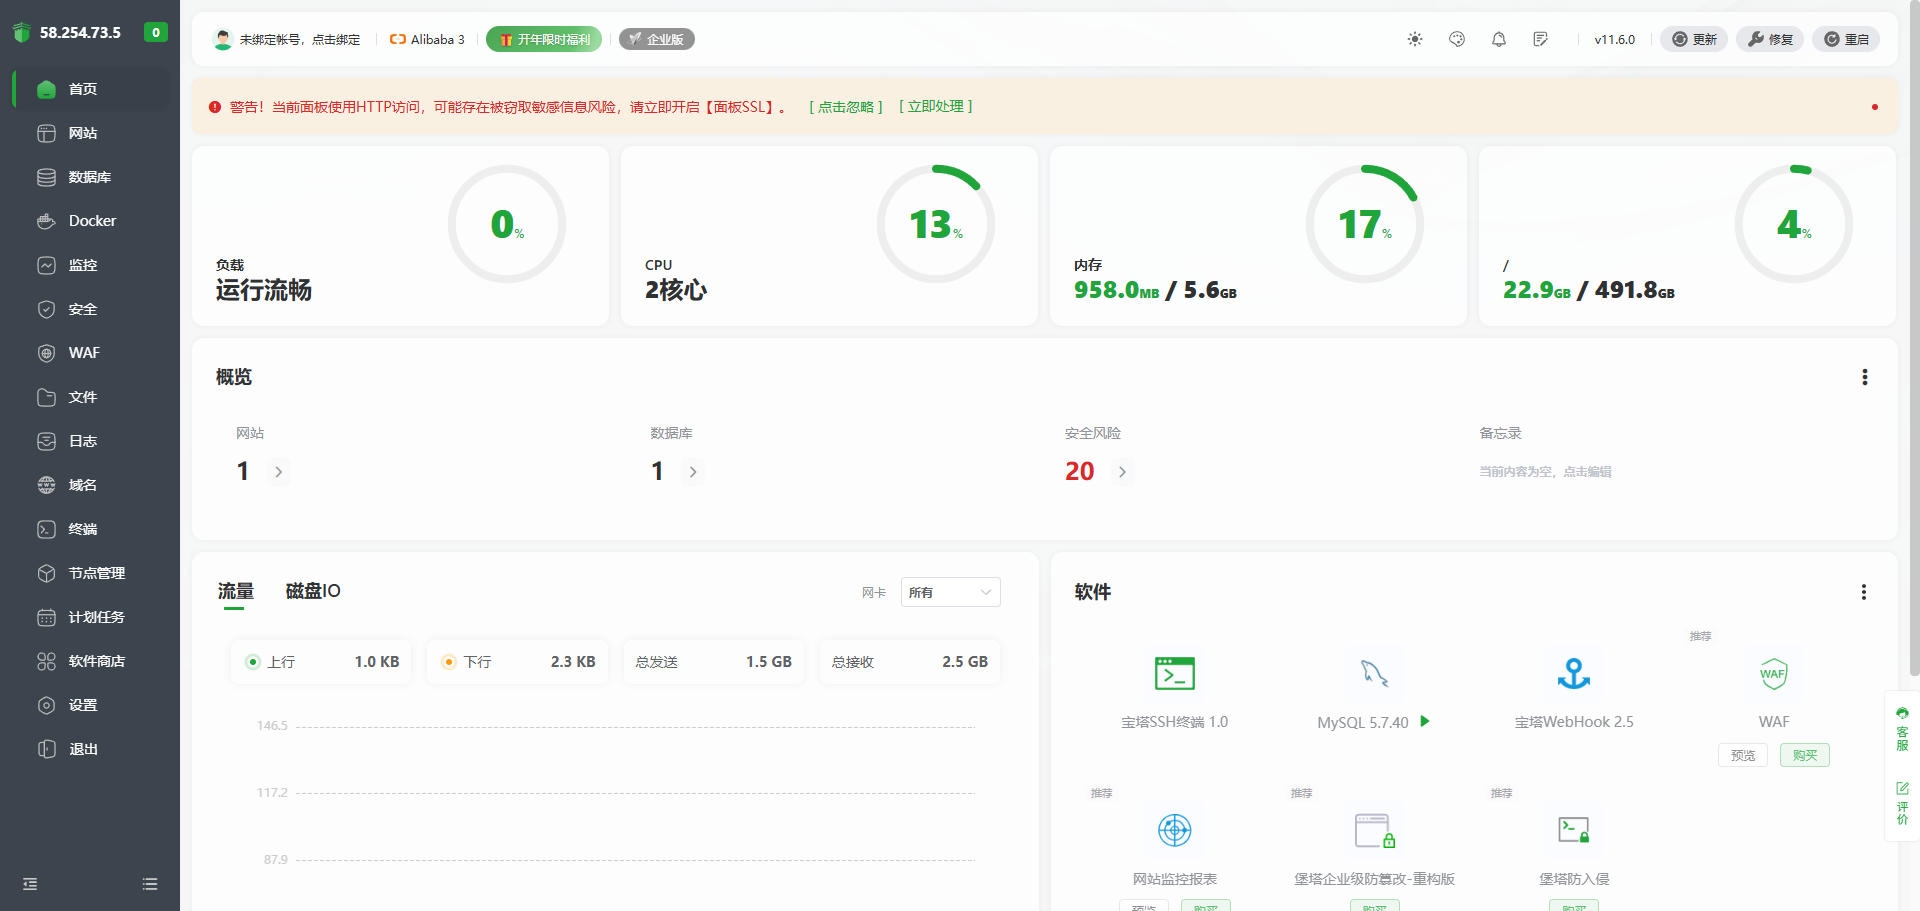Image resolution: width=1920 pixels, height=911 pixels.
Task: Click the memory usage 17% gauge
Action: point(1364,224)
